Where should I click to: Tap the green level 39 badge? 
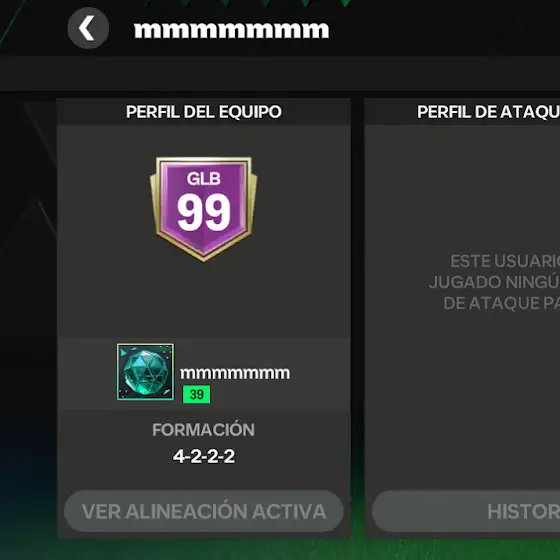pos(196,394)
